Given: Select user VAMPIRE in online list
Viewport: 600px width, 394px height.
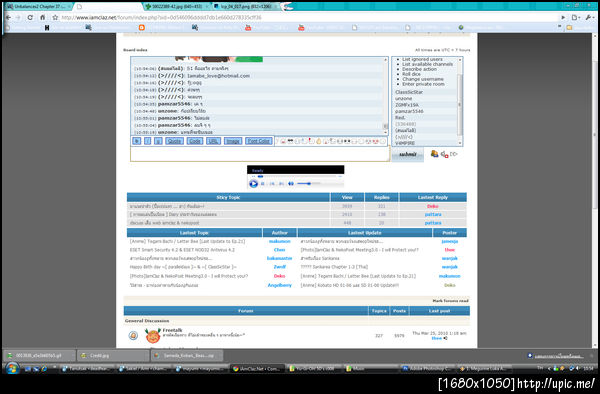Looking at the screenshot, I should 405,143.
